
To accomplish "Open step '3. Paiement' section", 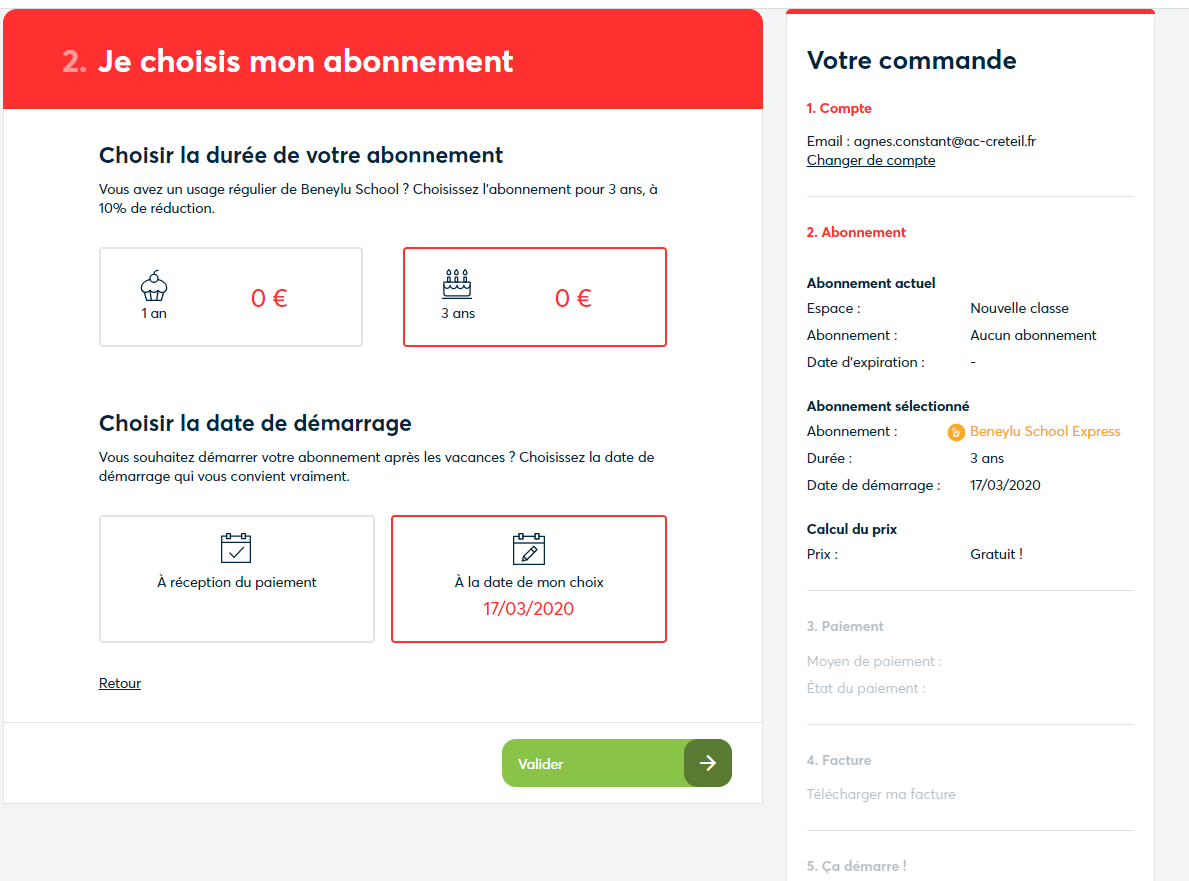I will click(x=845, y=626).
